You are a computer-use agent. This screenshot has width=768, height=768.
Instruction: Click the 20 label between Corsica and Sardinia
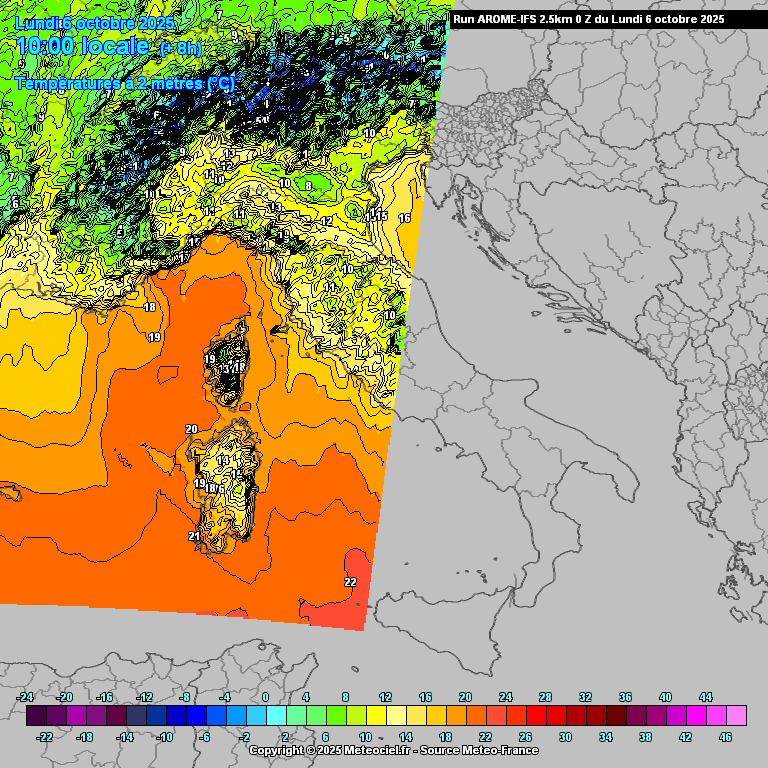191,430
